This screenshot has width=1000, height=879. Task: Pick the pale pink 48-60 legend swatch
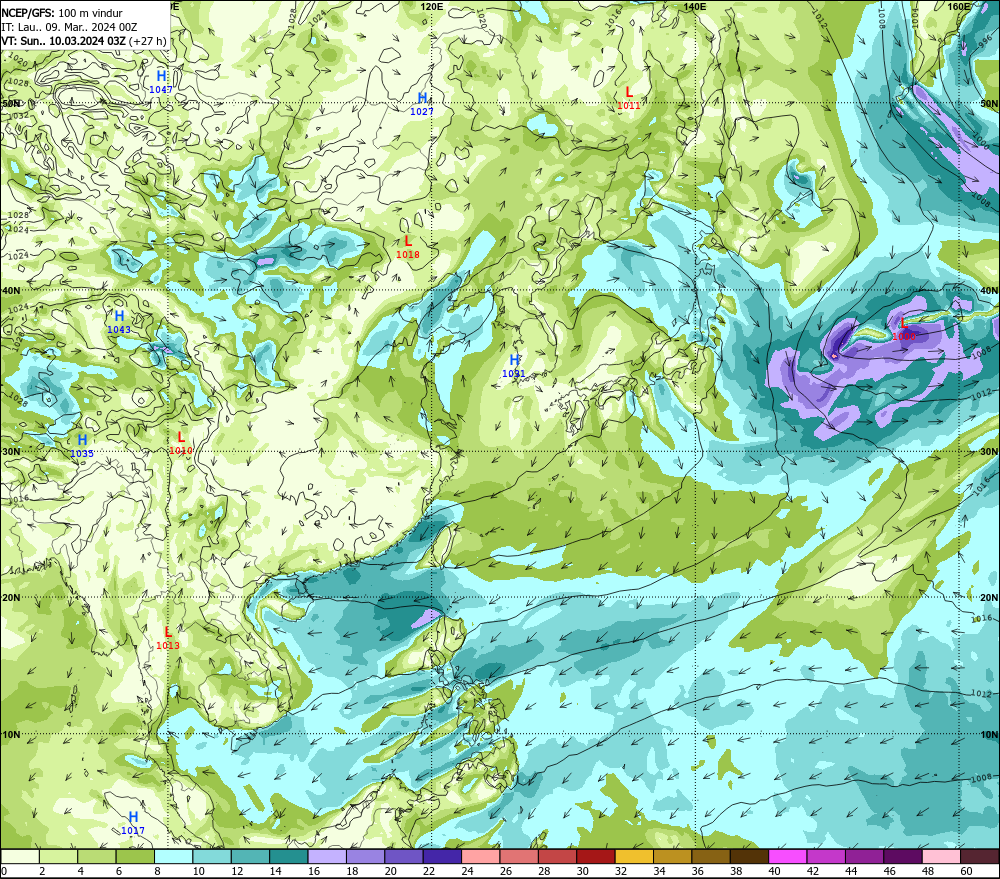[941, 856]
